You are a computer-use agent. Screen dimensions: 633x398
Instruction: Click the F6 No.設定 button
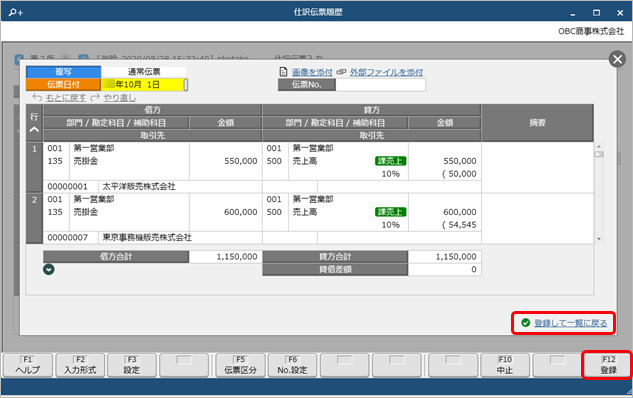(292, 365)
